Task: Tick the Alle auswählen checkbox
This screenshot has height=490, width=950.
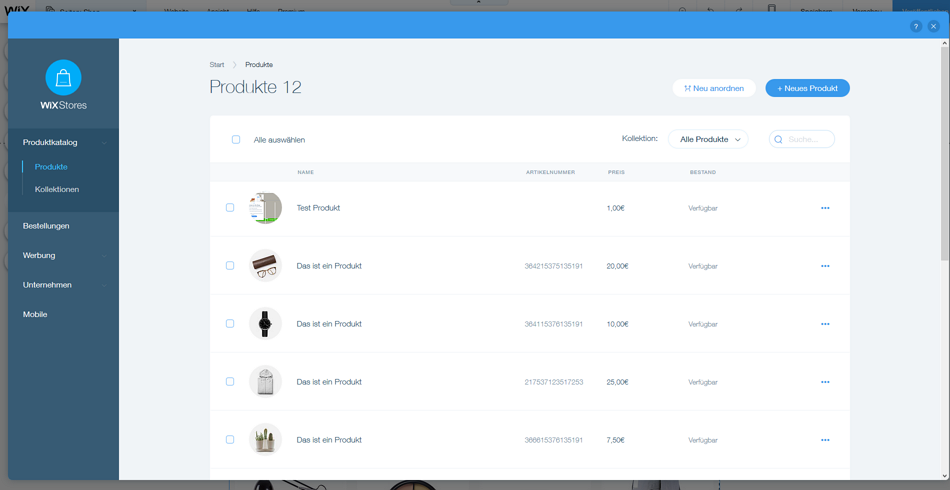Action: pyautogui.click(x=236, y=140)
